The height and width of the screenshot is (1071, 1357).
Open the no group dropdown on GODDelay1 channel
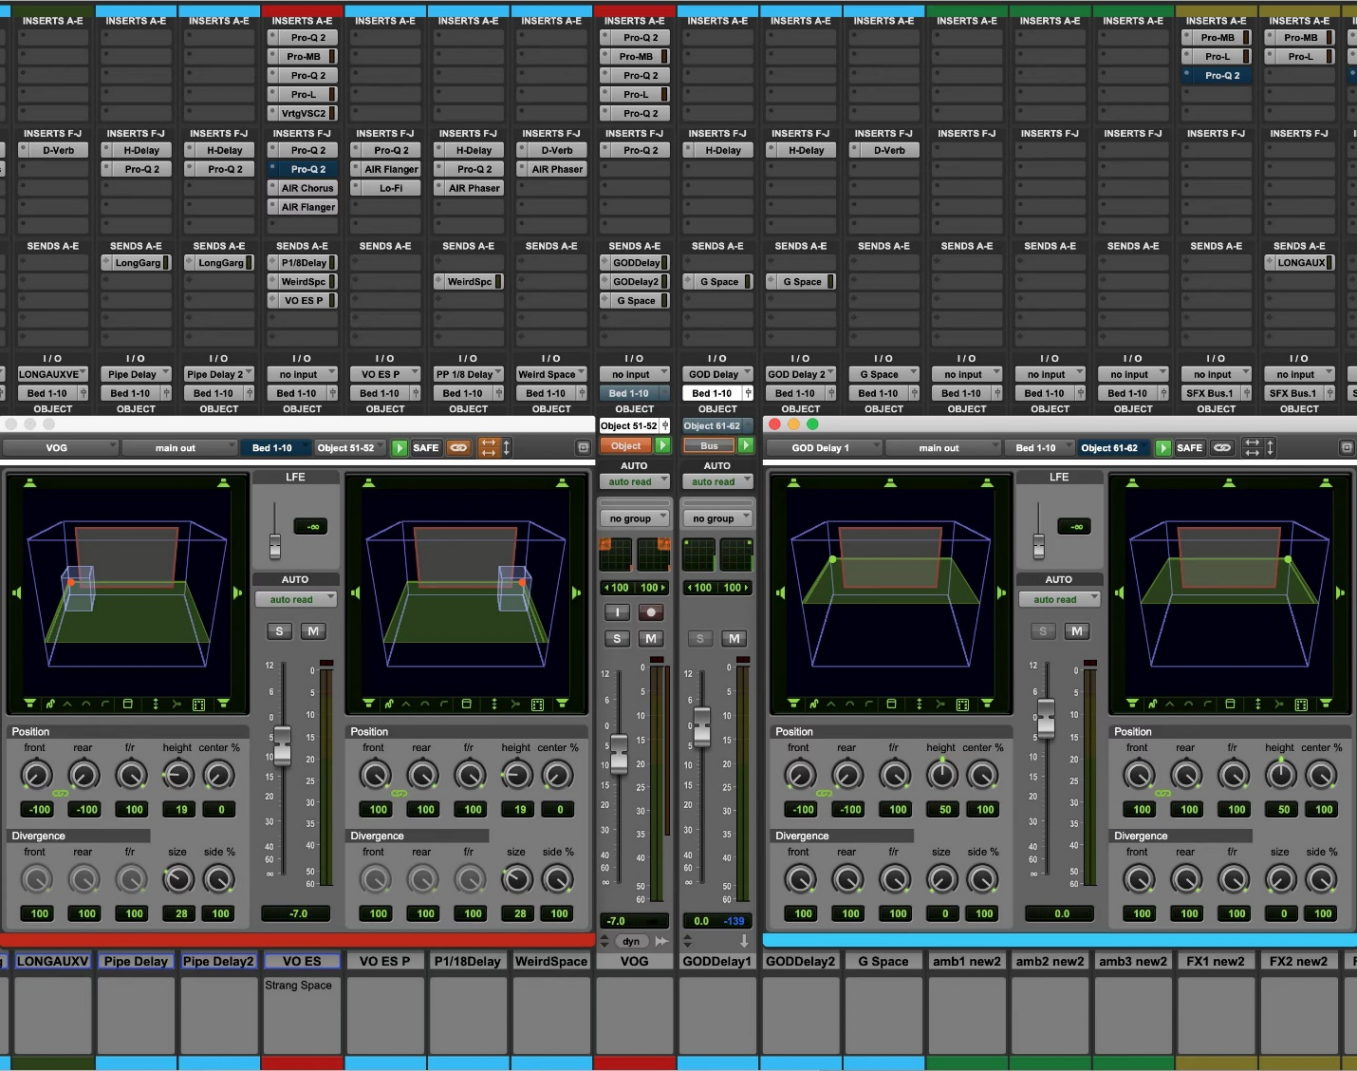(717, 519)
